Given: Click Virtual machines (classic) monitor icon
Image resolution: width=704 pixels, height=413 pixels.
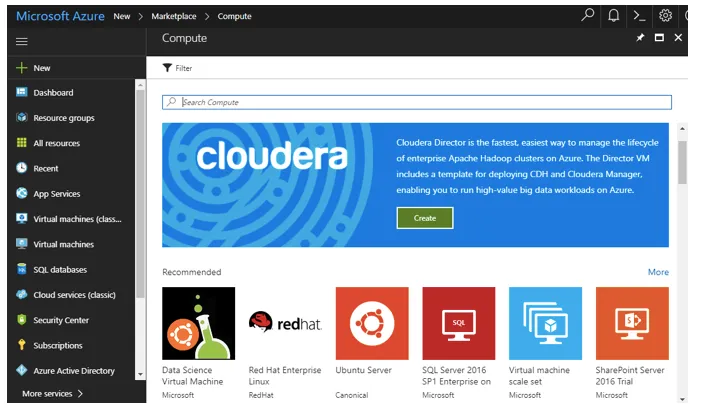Looking at the screenshot, I should click(x=22, y=219).
